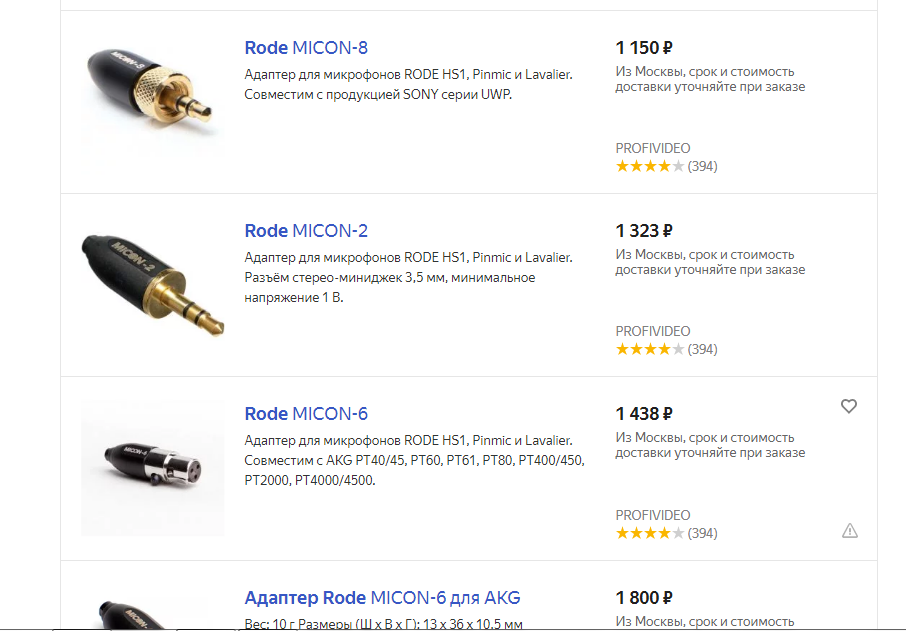The width and height of the screenshot is (906, 631).
Task: Click the 1 800 ₽ price
Action: (644, 597)
